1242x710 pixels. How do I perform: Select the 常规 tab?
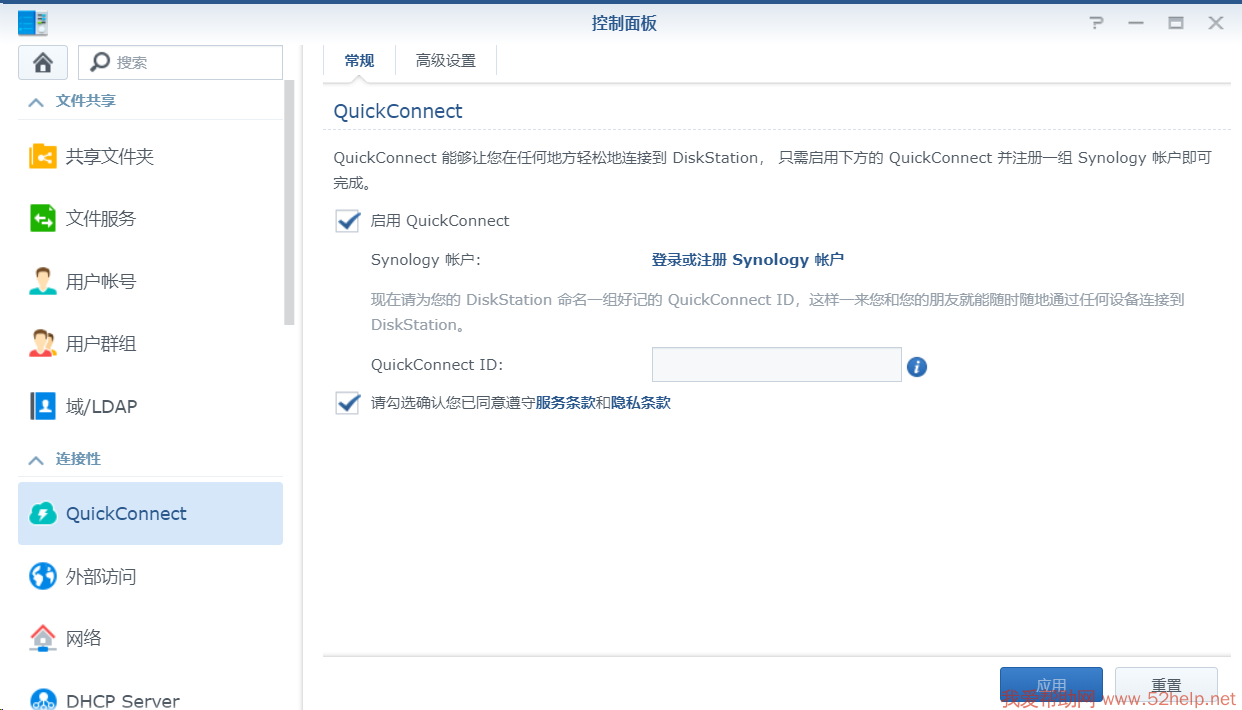(x=359, y=61)
